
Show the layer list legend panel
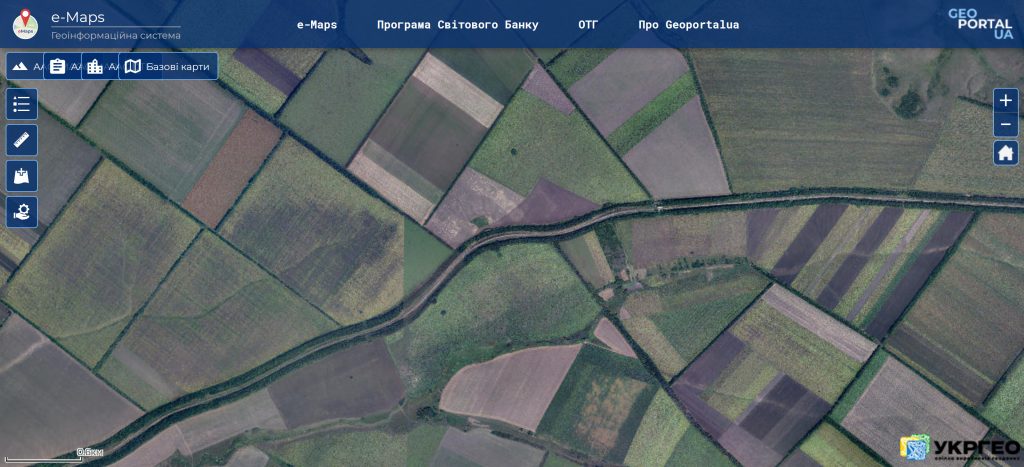[22, 105]
